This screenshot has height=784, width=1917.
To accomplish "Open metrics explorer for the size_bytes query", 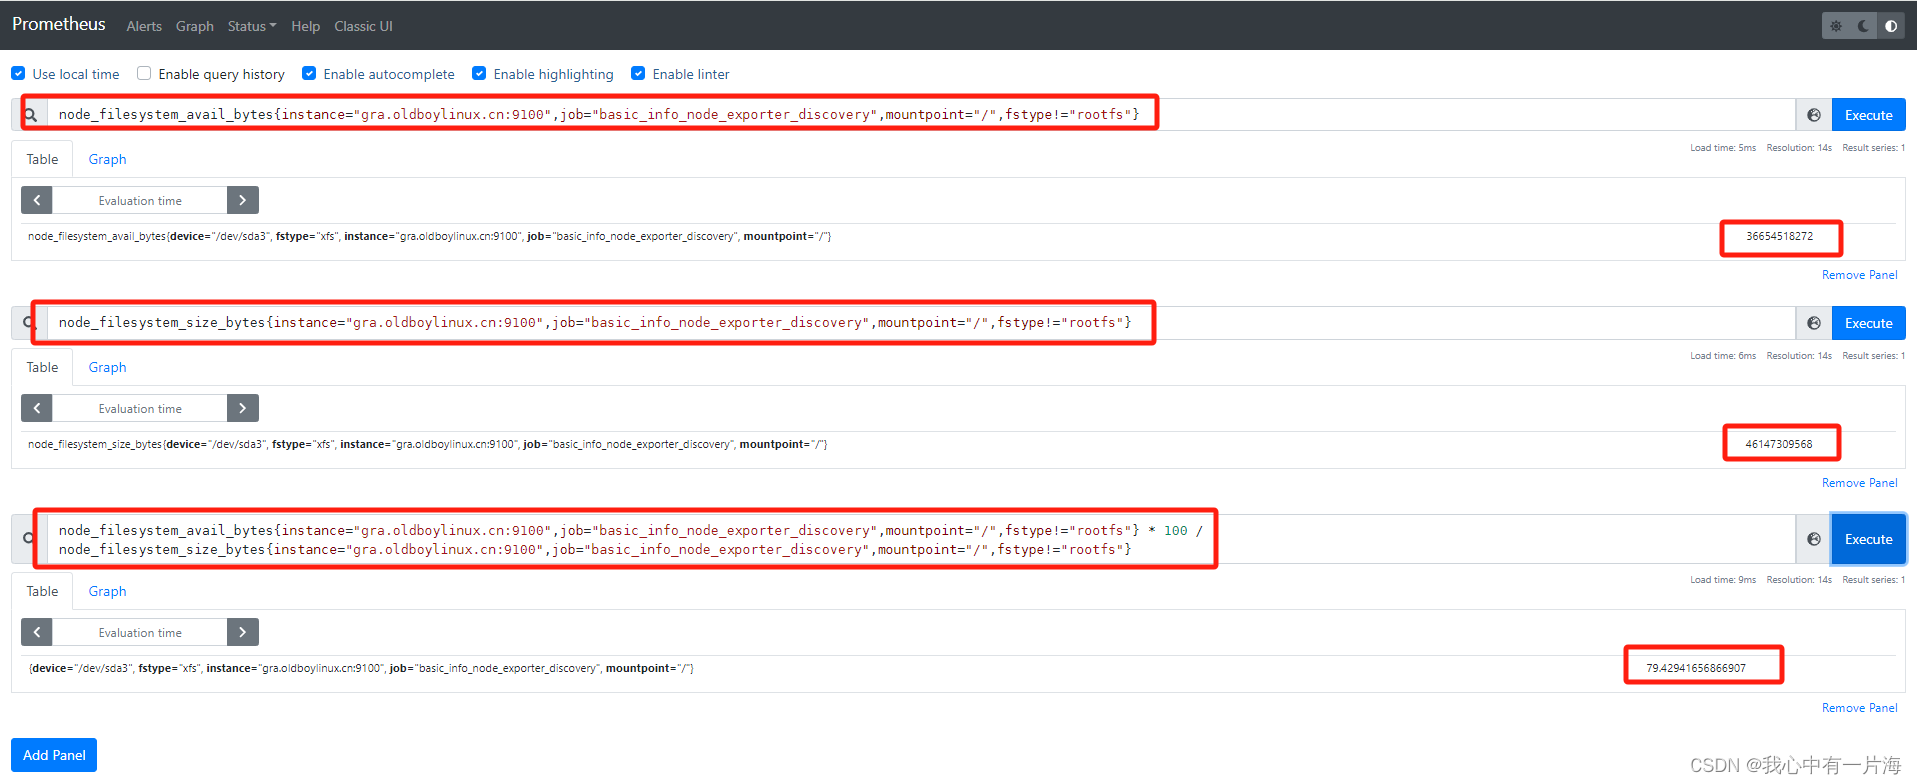I will pos(1814,323).
